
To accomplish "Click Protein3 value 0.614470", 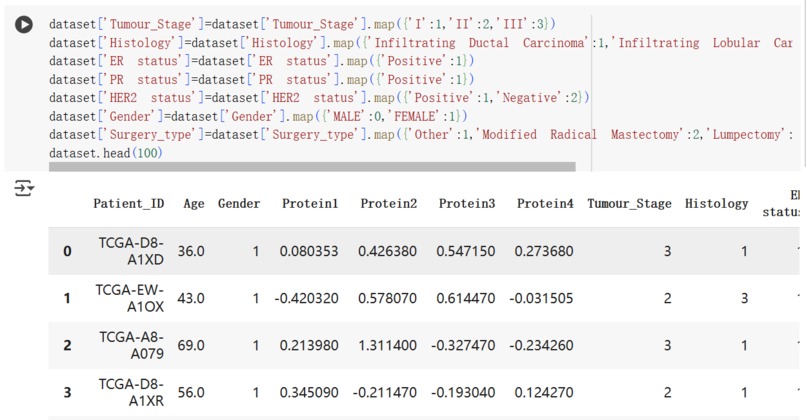I will coord(466,298).
